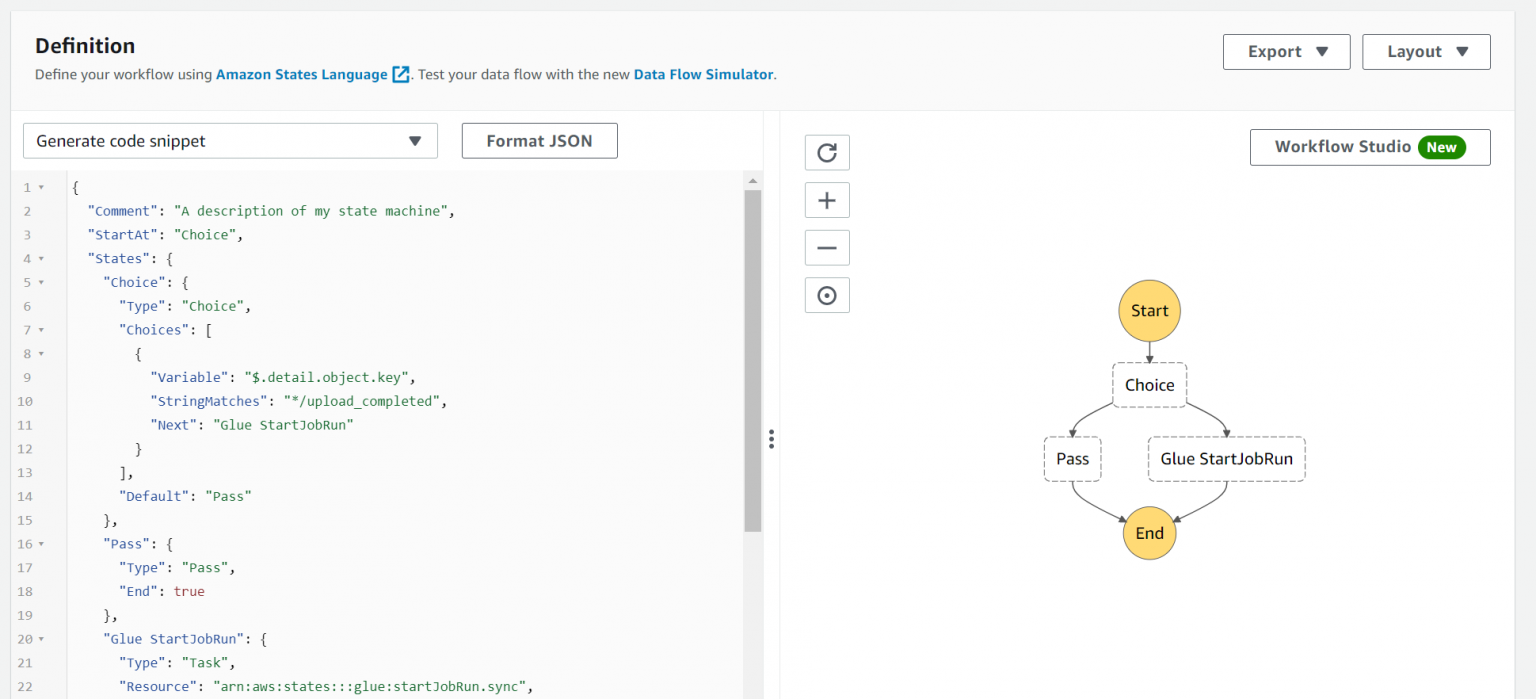Select the Start node in the graph

click(x=1148, y=310)
